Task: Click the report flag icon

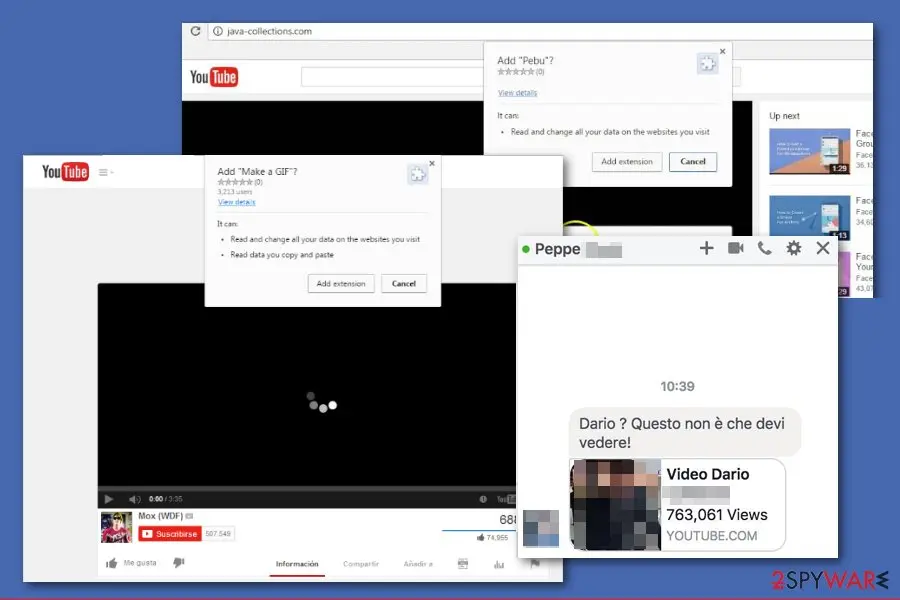Action: pos(535,564)
